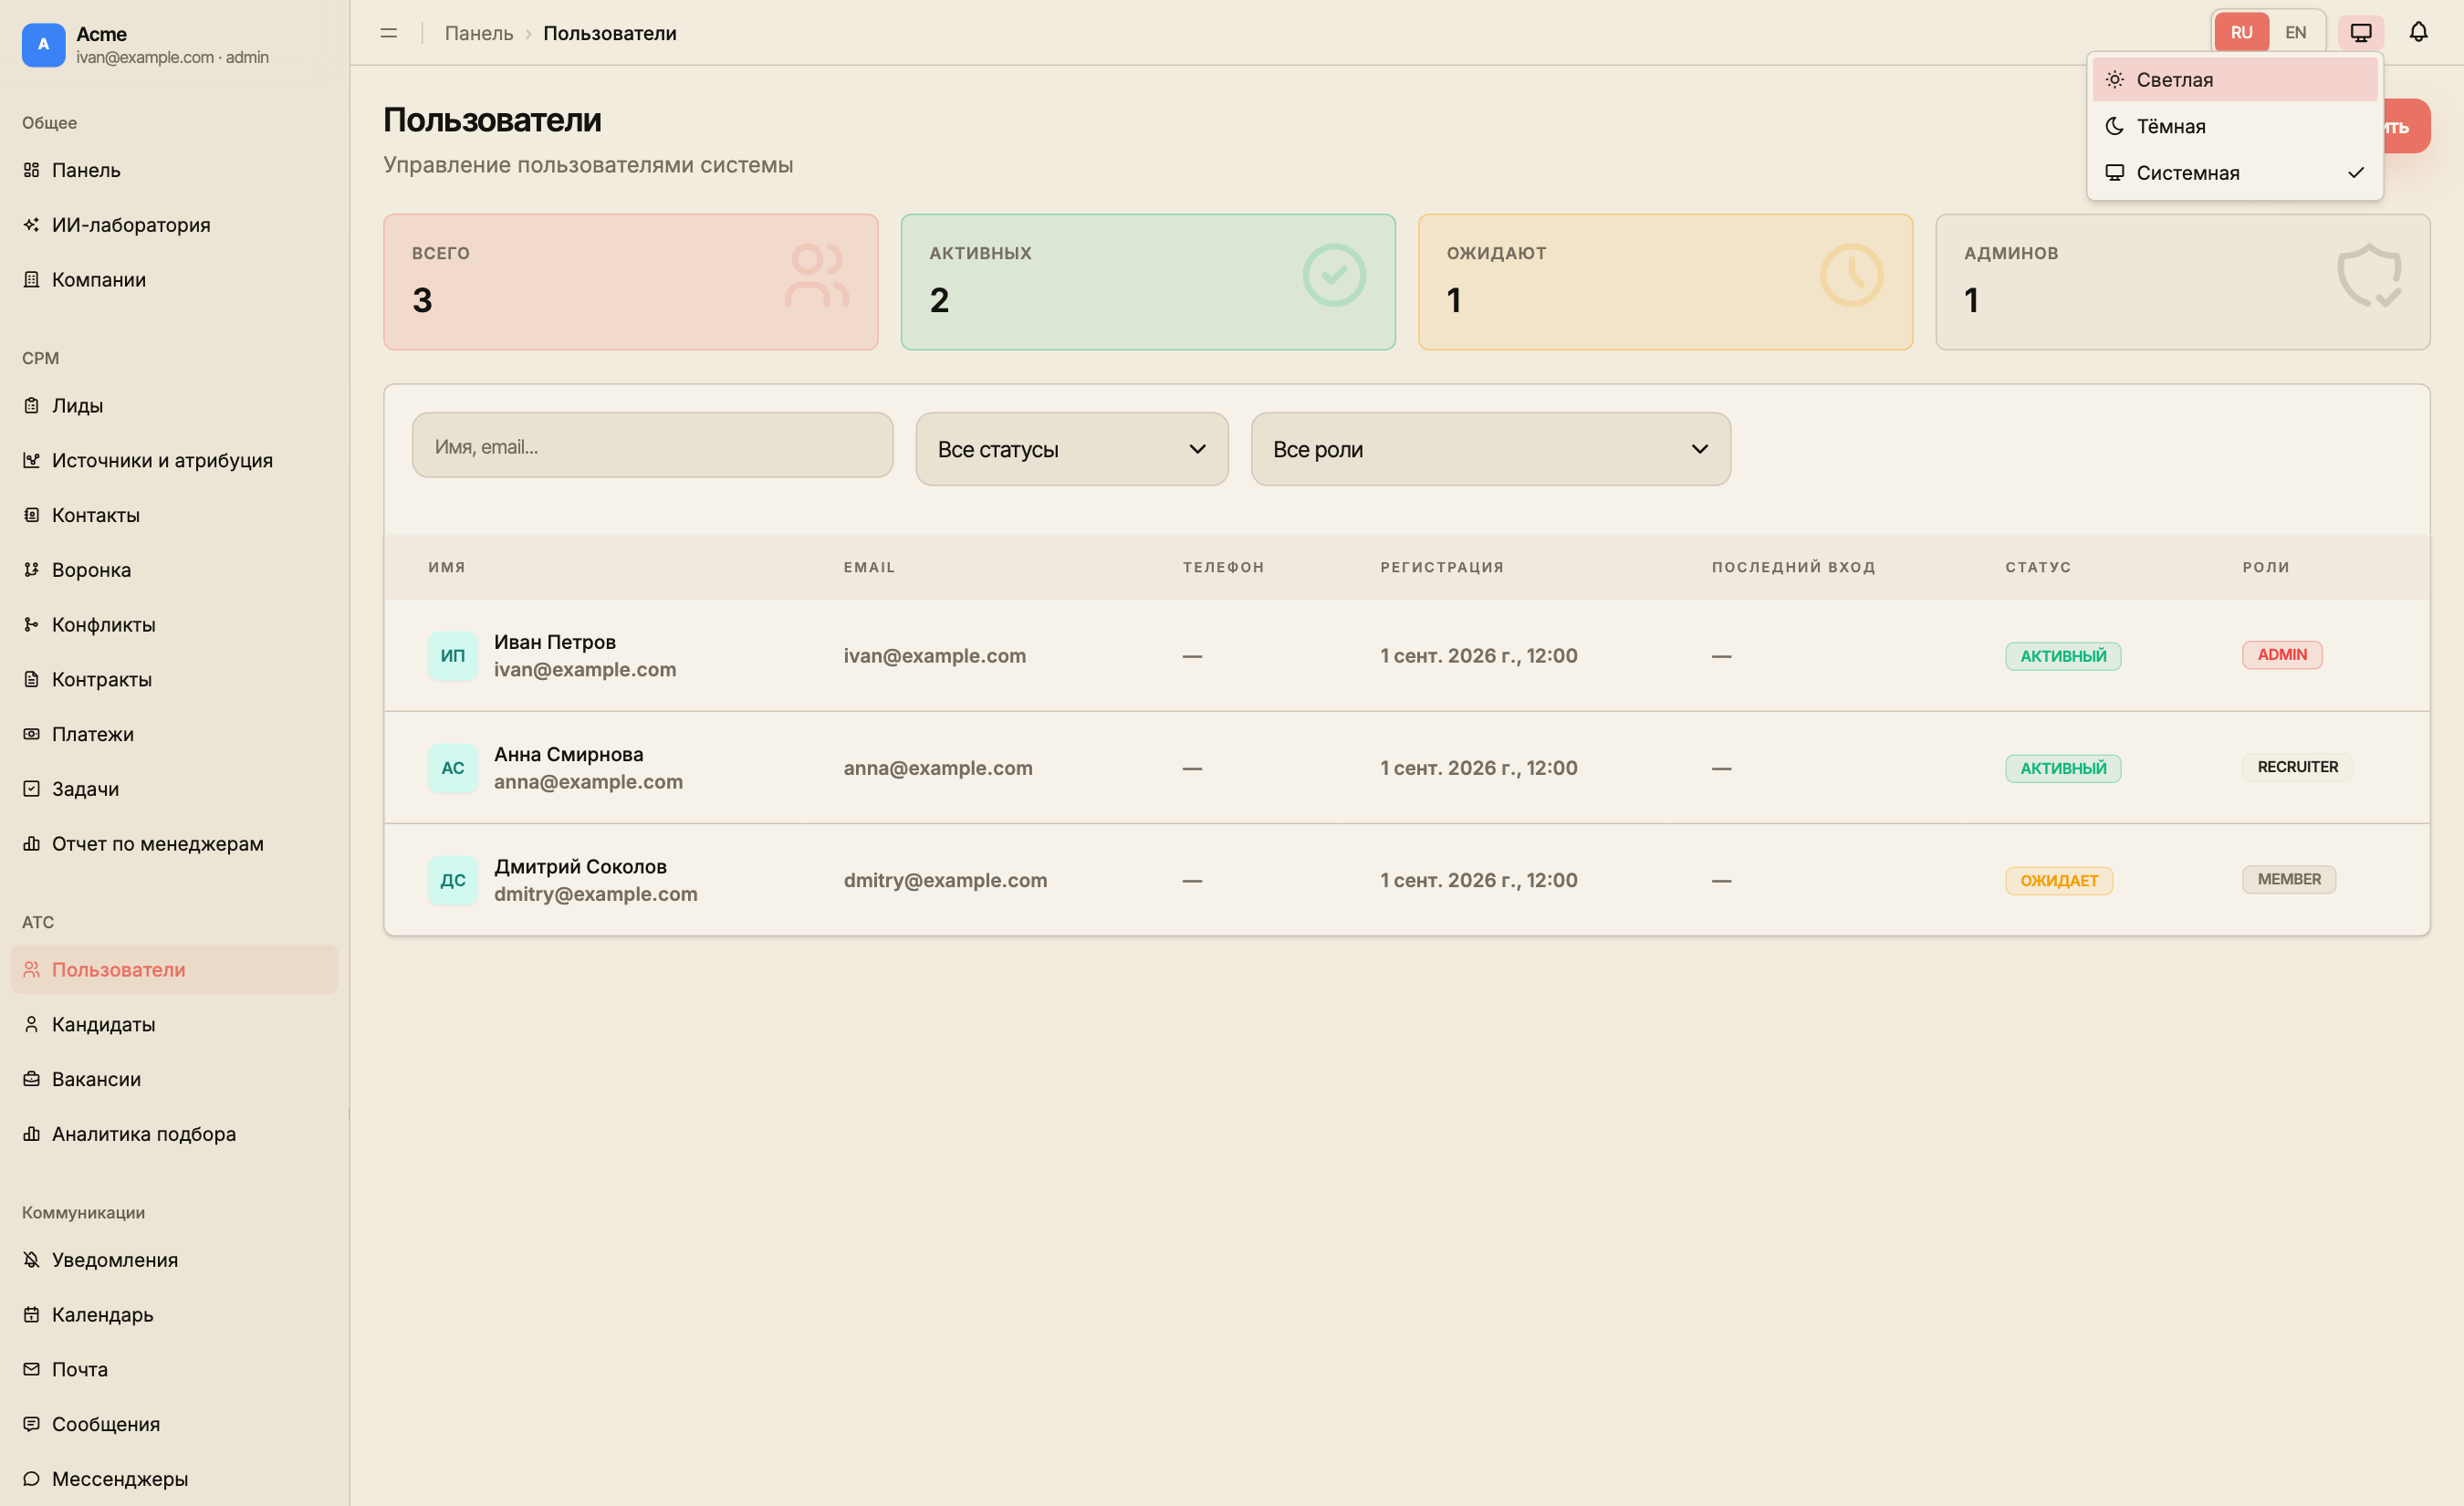Screen dimensions: 2464x1506
Task: Click the Статус column header
Action: [2038, 568]
